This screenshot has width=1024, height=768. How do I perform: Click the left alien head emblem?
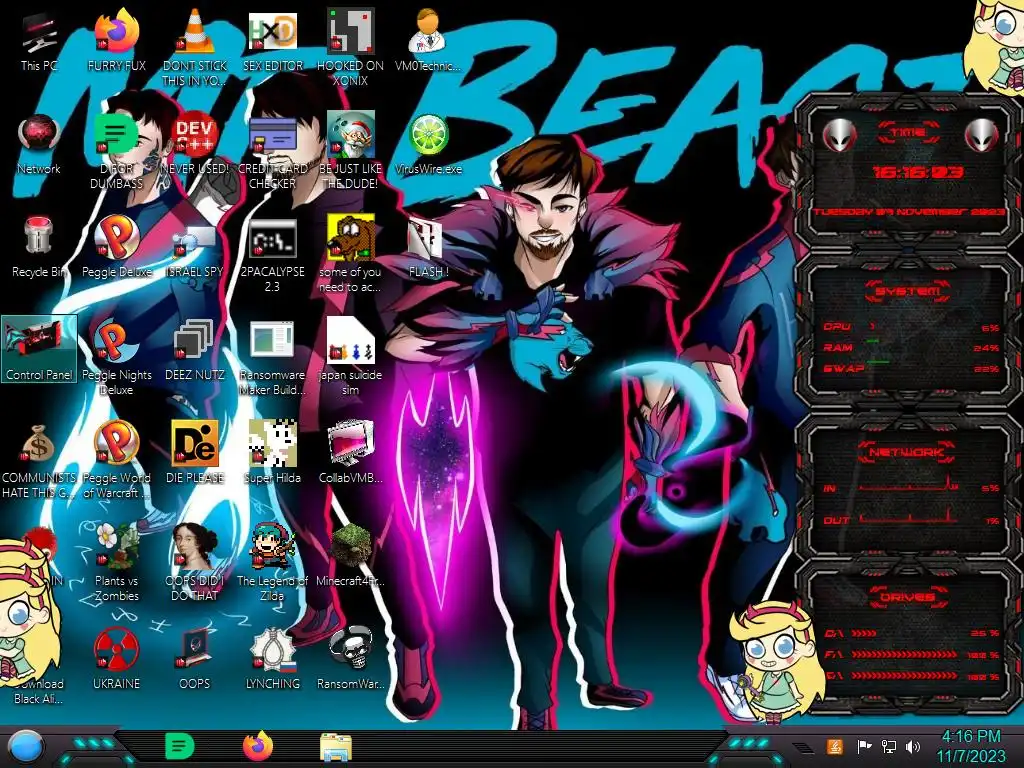pyautogui.click(x=839, y=135)
